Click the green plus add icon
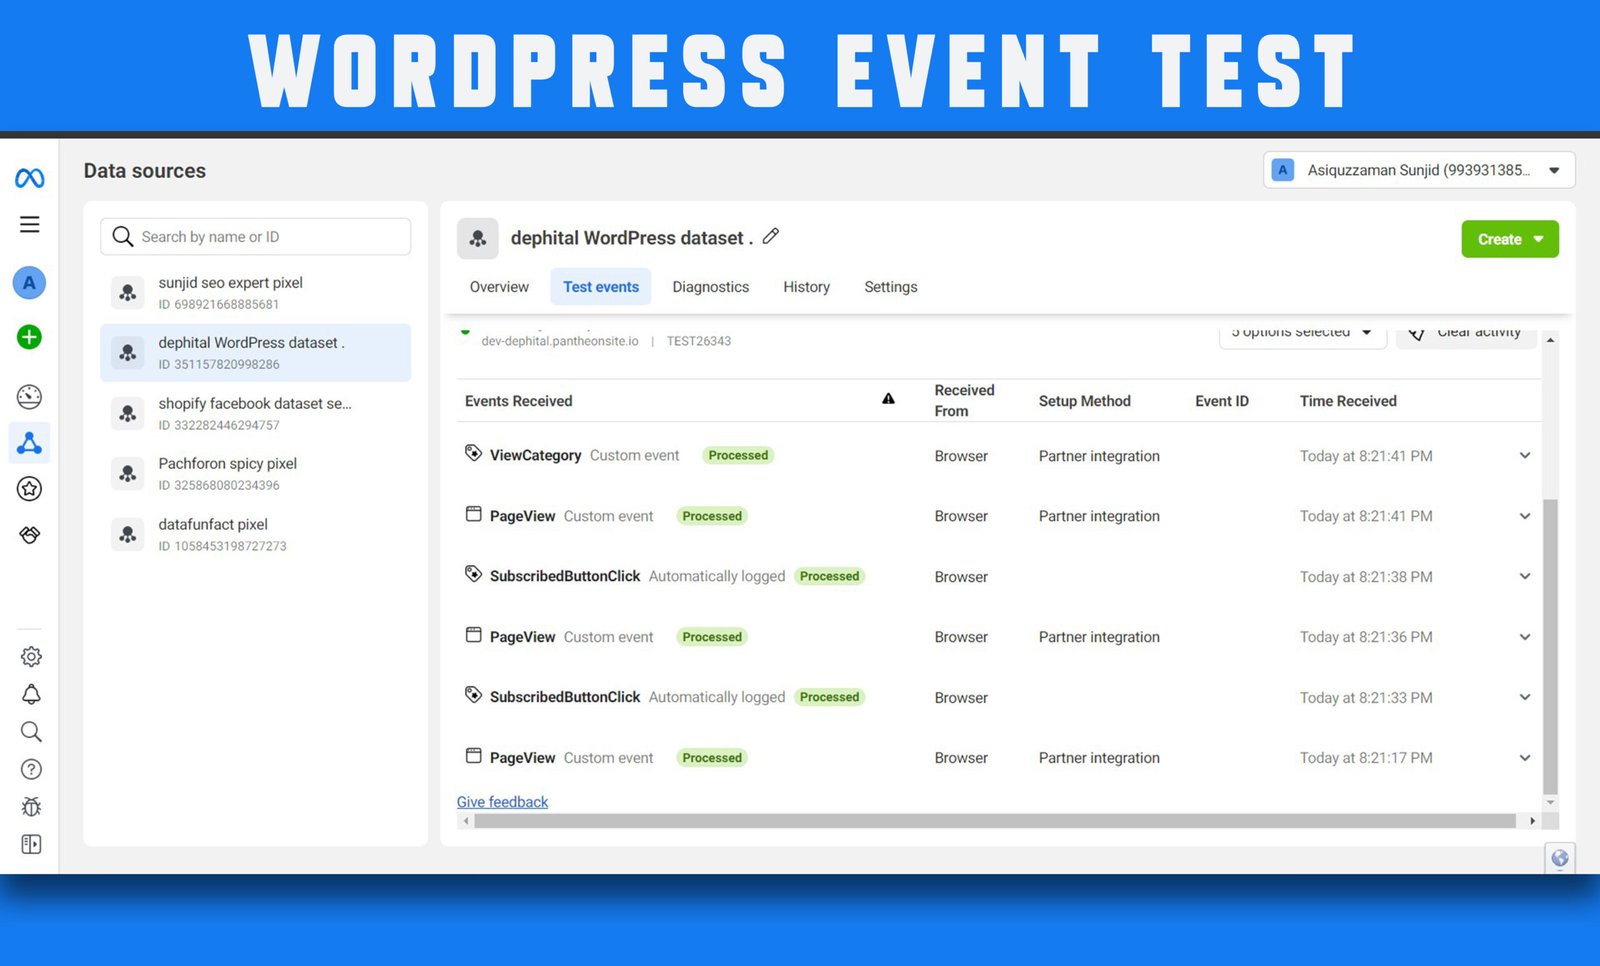Viewport: 1600px width, 966px height. 29,337
